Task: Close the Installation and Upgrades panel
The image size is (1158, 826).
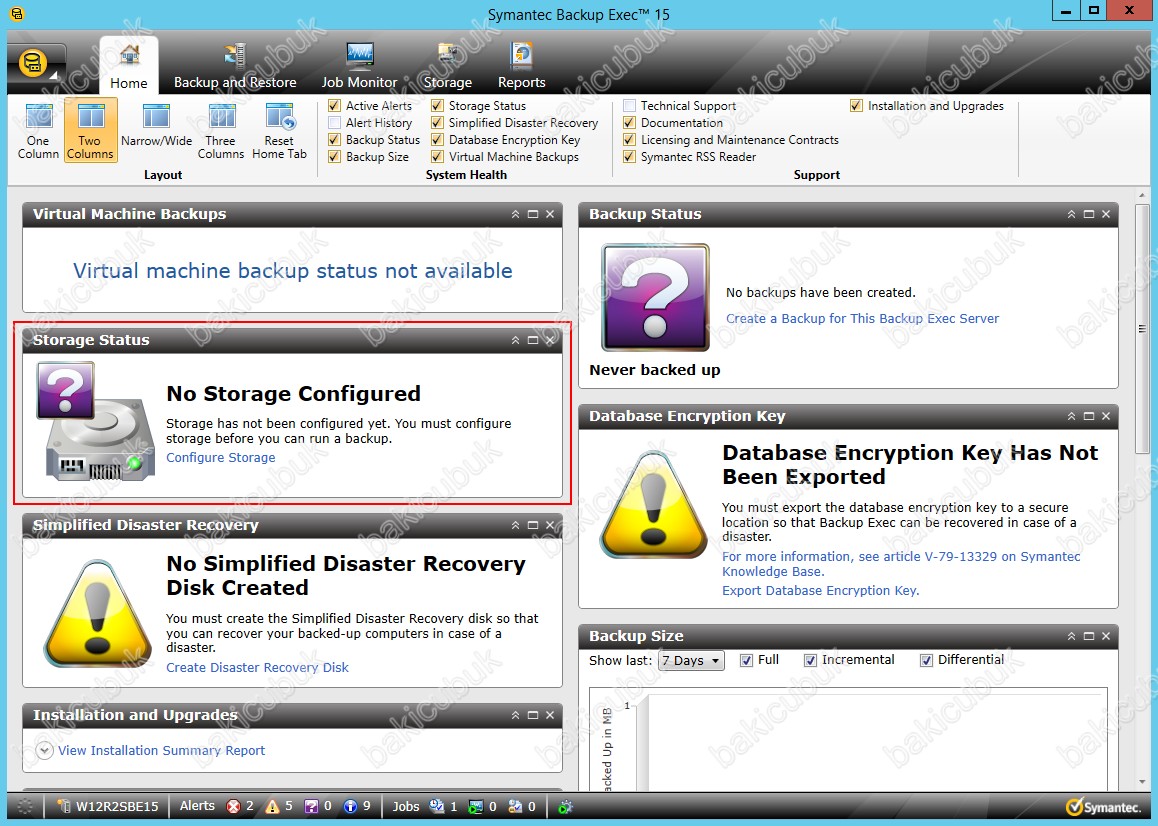Action: pos(550,715)
